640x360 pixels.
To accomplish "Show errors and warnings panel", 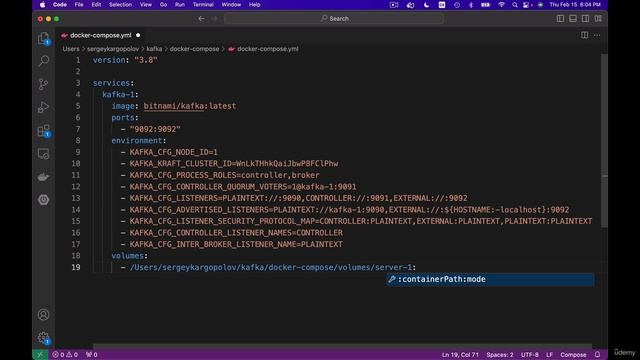I will 65,355.
